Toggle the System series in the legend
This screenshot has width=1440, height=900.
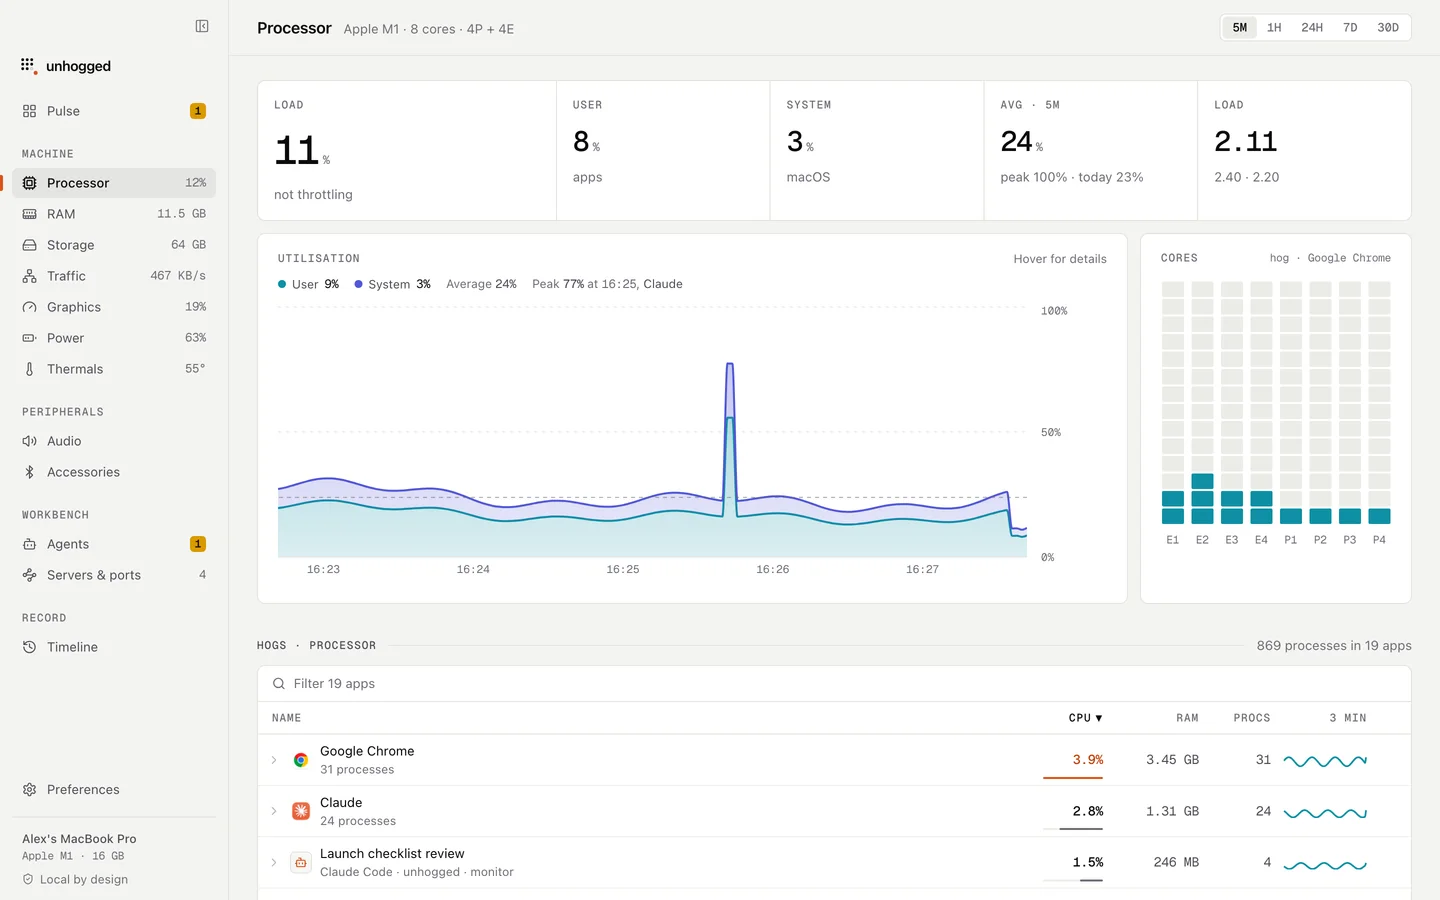tap(392, 284)
